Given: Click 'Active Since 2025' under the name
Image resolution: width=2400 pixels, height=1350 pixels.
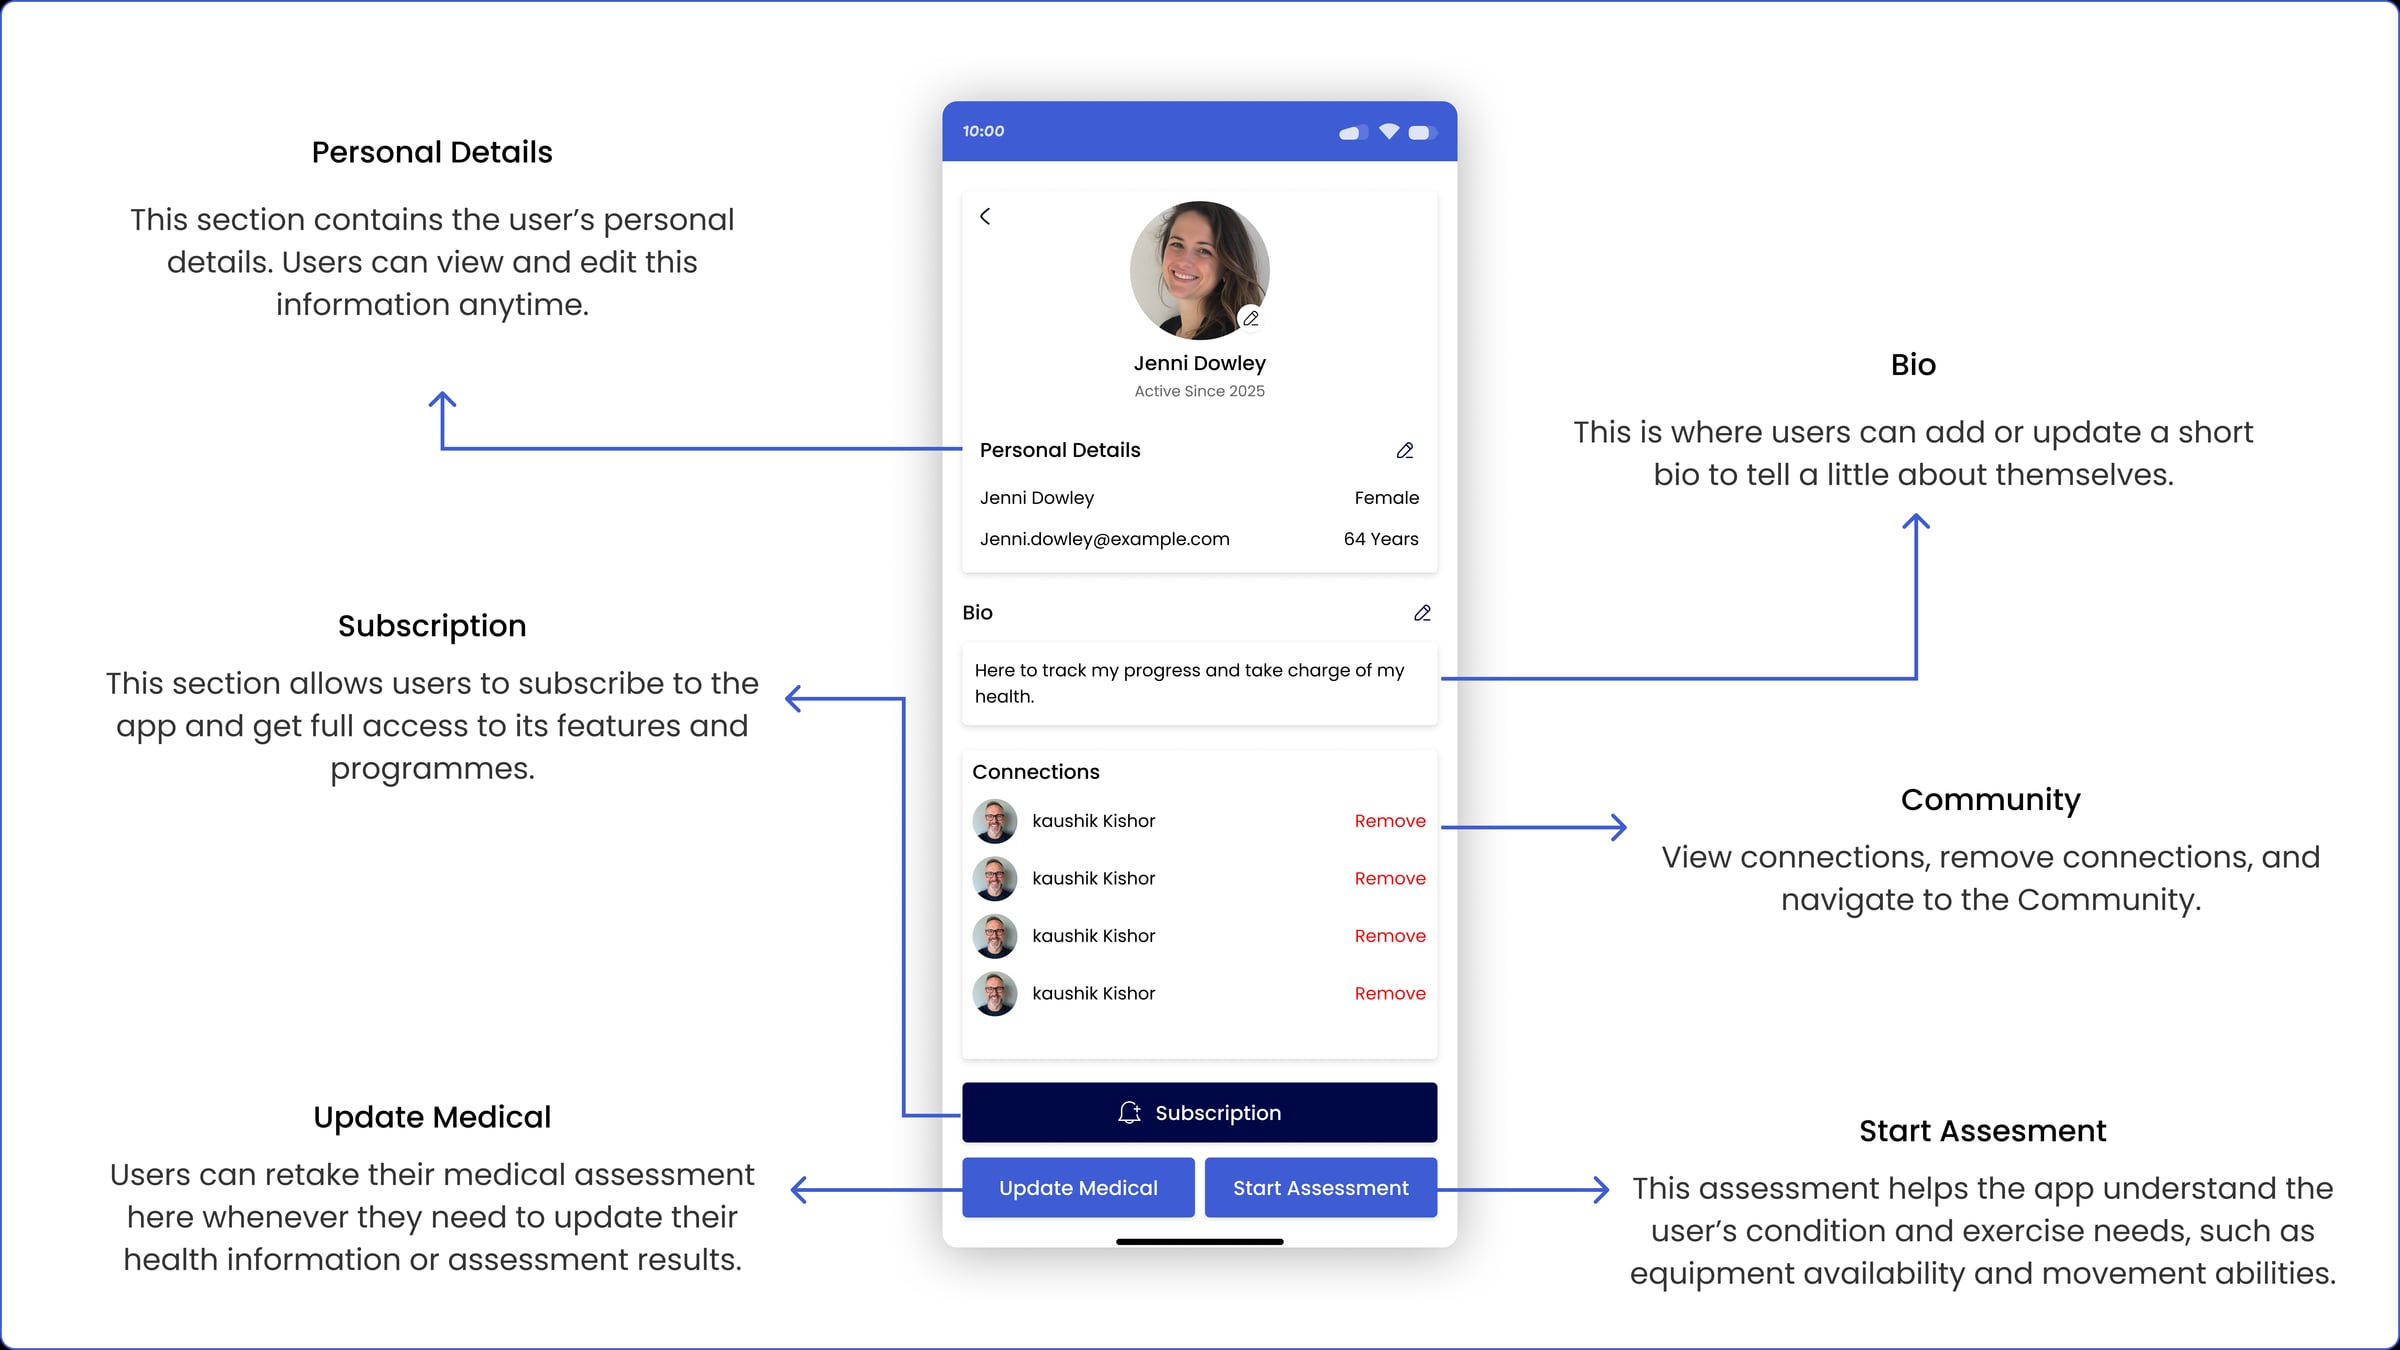Looking at the screenshot, I should pyautogui.click(x=1199, y=391).
